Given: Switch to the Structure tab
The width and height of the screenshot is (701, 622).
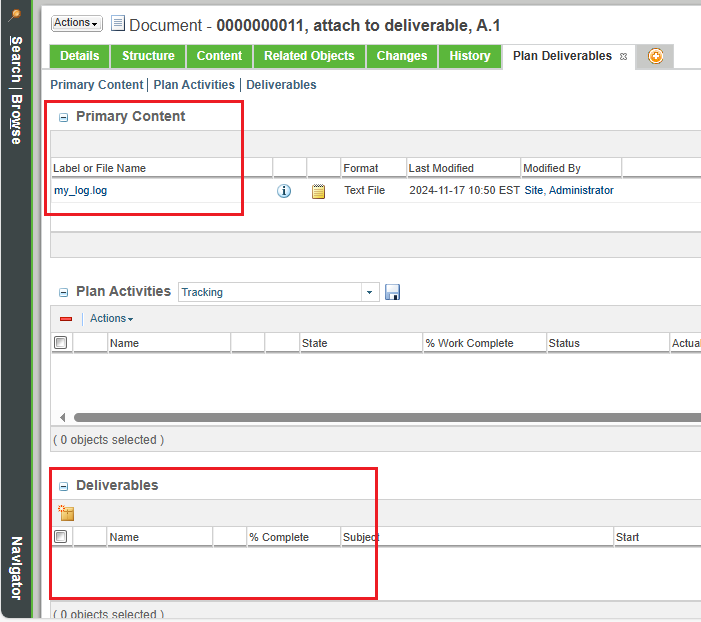Looking at the screenshot, I should (148, 56).
